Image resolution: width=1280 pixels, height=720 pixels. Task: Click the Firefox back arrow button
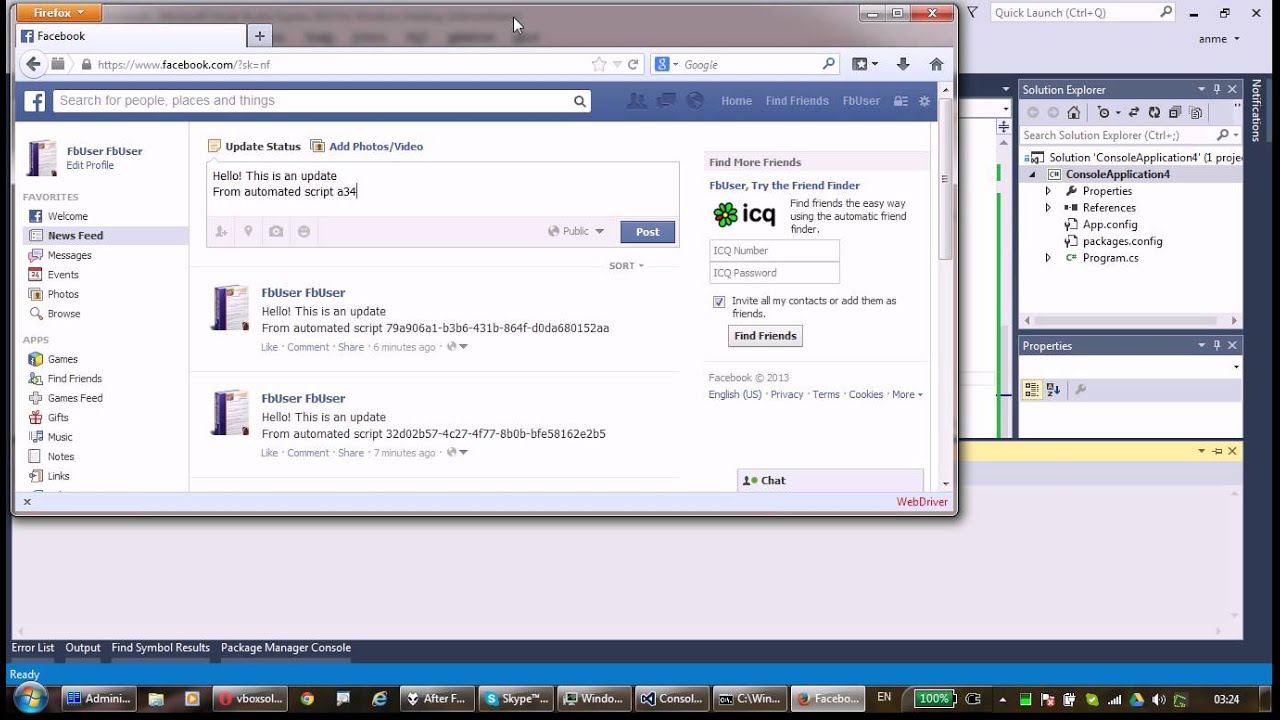pyautogui.click(x=33, y=64)
